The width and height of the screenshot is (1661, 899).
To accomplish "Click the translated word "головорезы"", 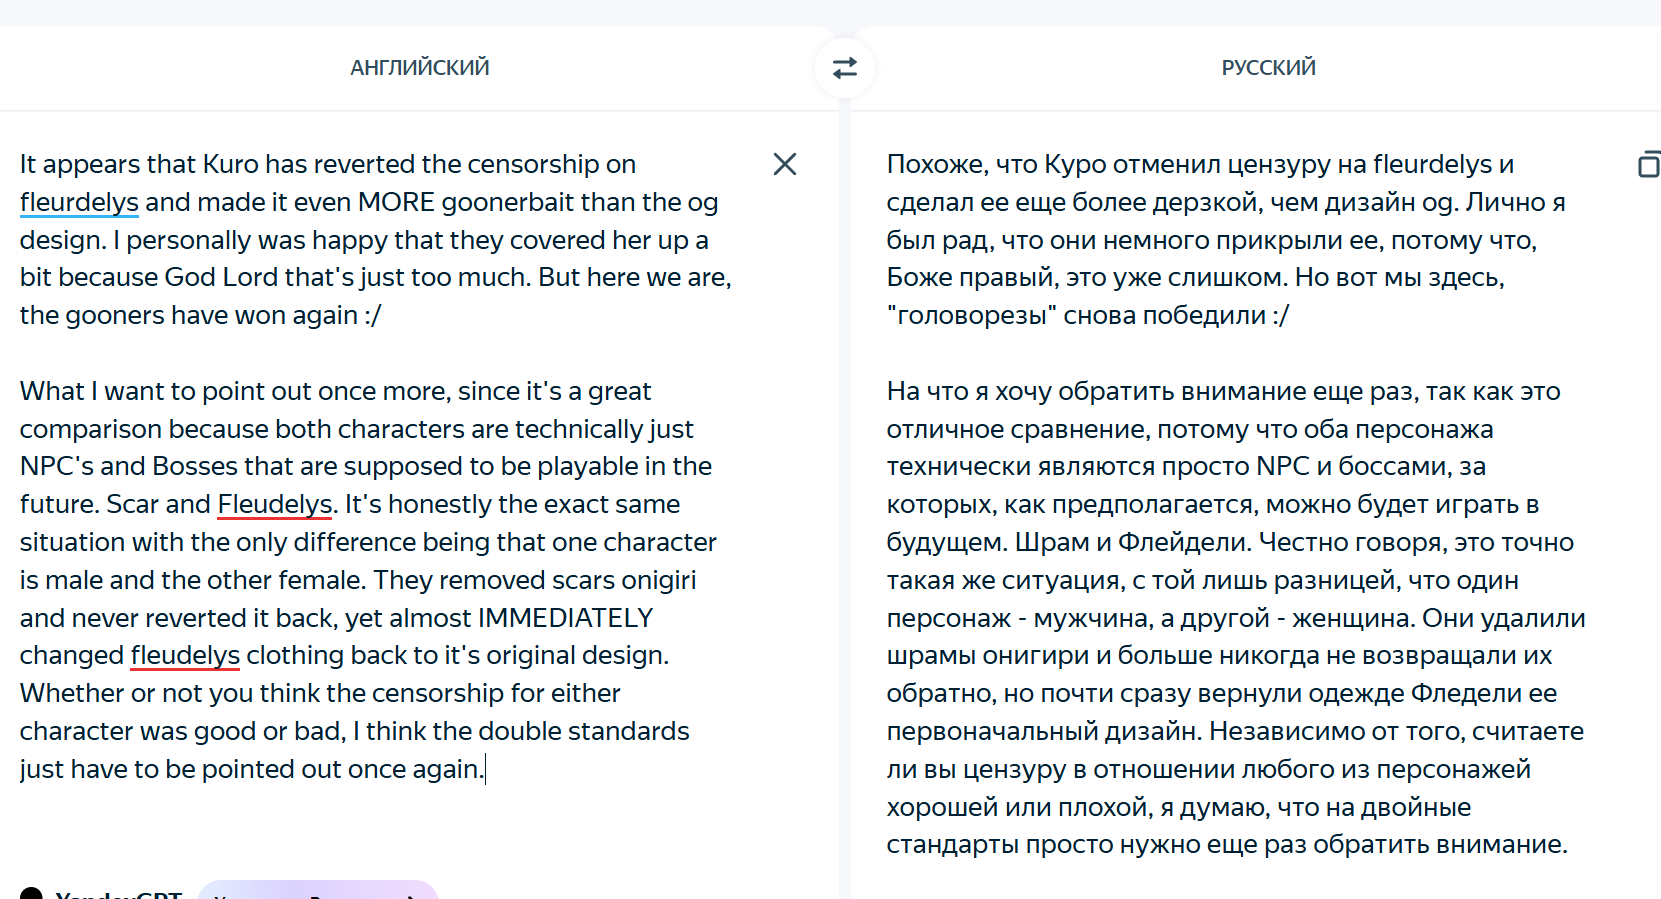I will [972, 316].
